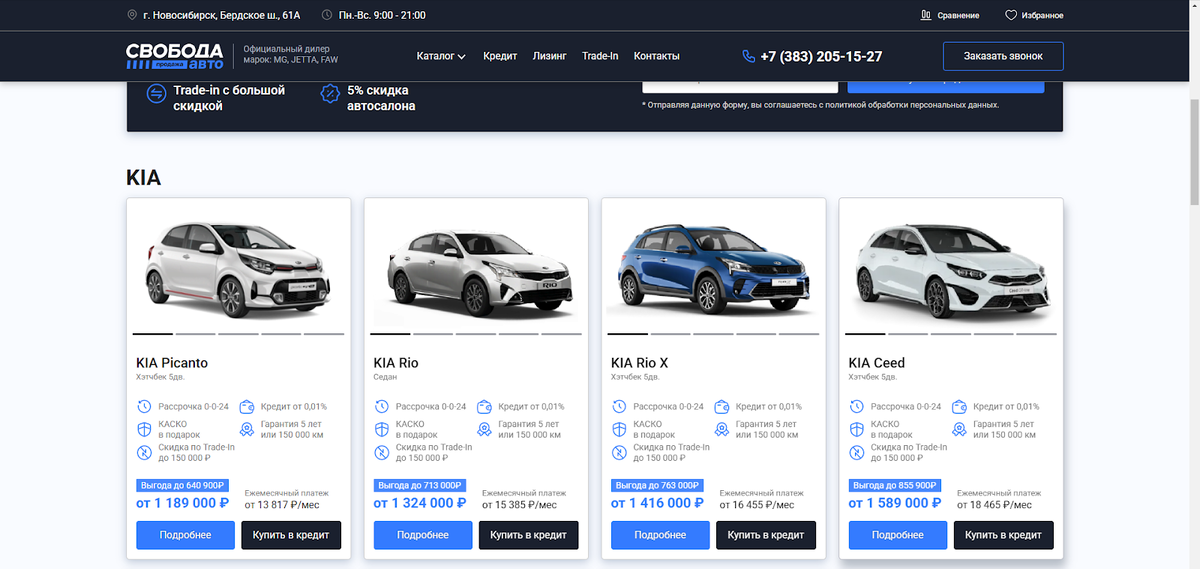Viewport: 1200px width, 569px height.
Task: Click Подробнее on KIA Ceed card
Action: [897, 535]
